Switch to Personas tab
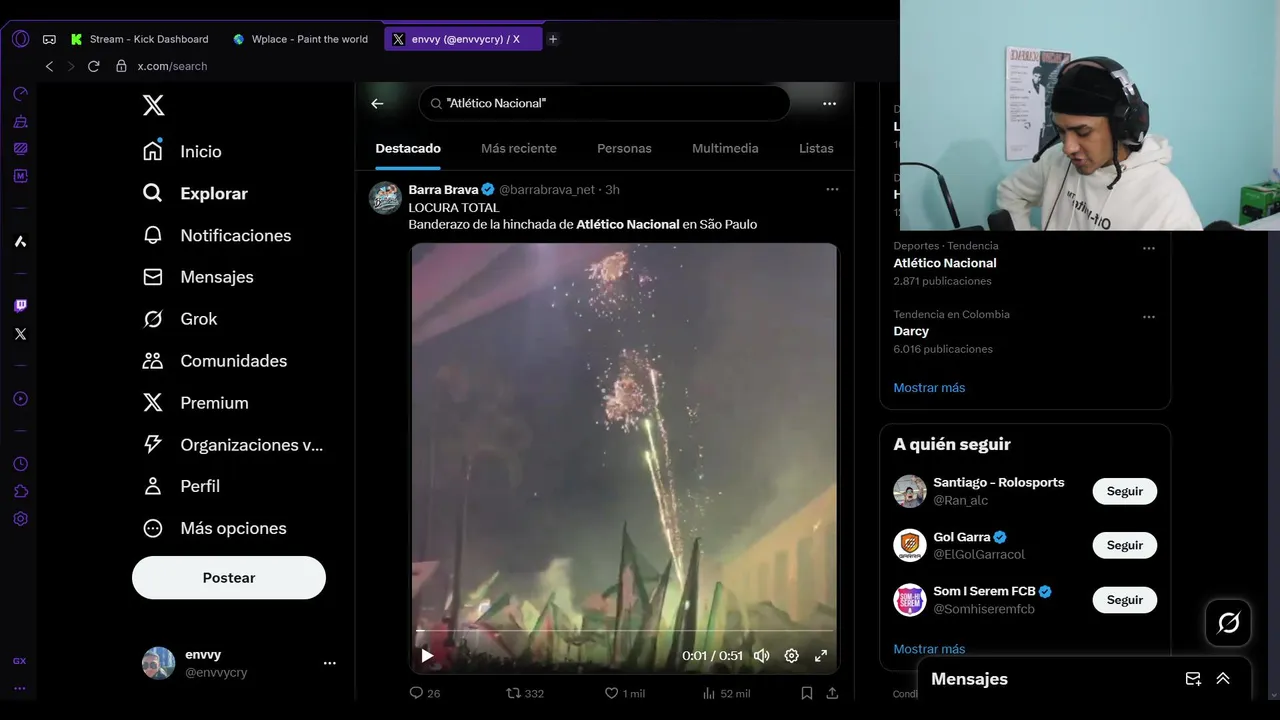The height and width of the screenshot is (720, 1280). [624, 148]
